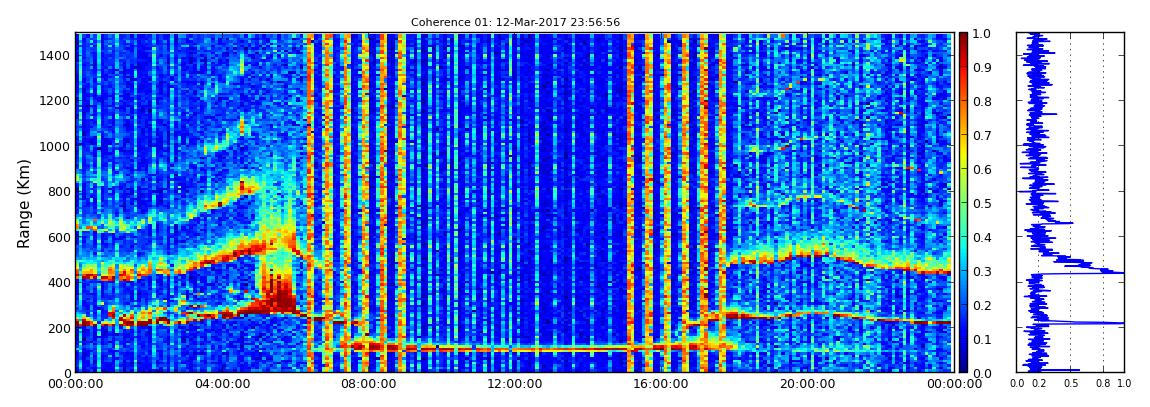Pick the 20:00:00 time tick label
The height and width of the screenshot is (407, 1150).
[x=805, y=384]
